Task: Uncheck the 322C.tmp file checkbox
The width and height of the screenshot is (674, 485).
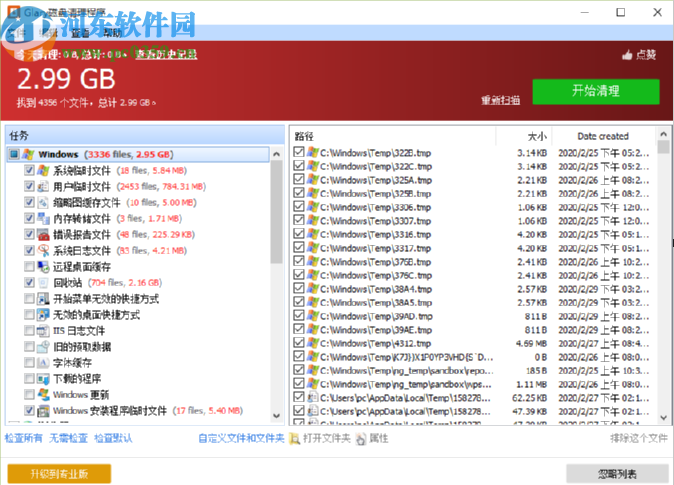Action: pos(299,166)
